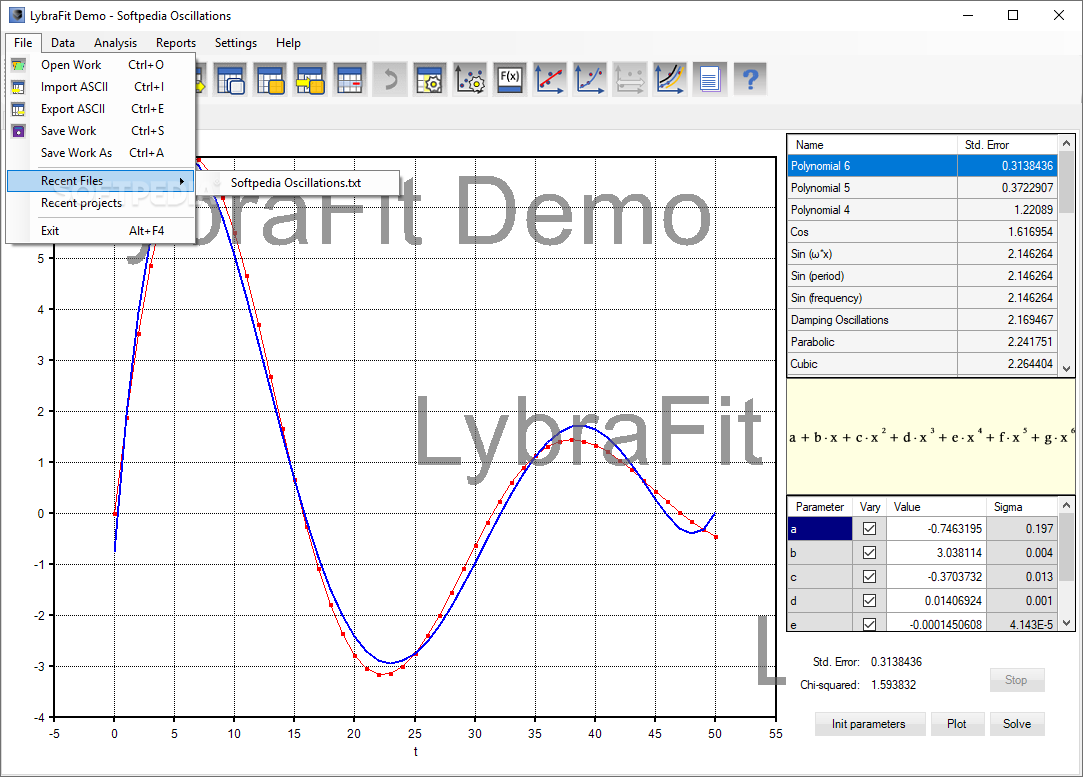Click parameter table scrollbar up arrow
Screen dimensions: 1083x777
pyautogui.click(x=1066, y=506)
